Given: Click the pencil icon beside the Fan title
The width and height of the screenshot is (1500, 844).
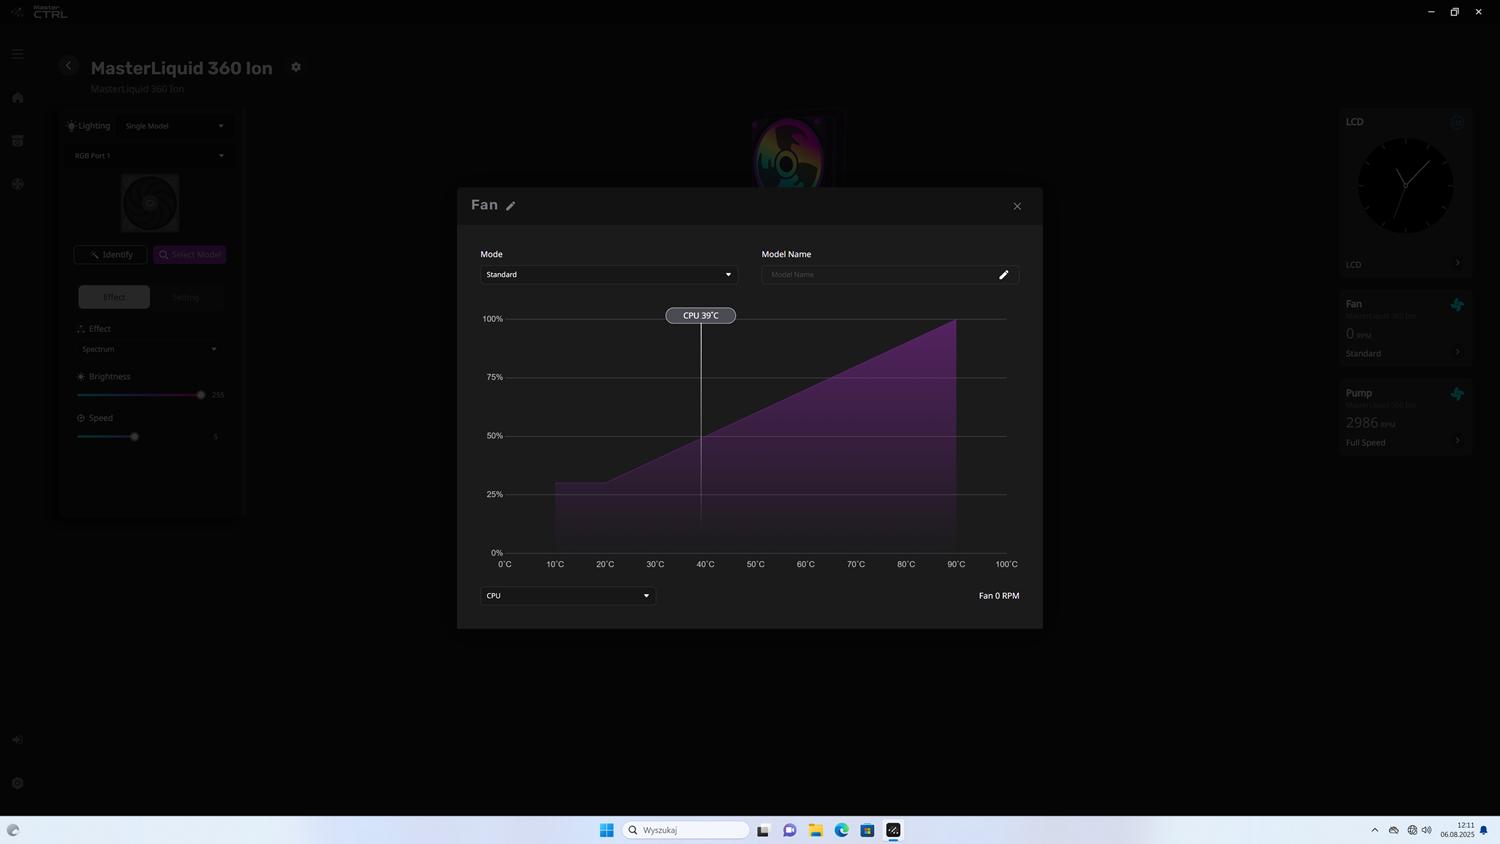Looking at the screenshot, I should [511, 206].
